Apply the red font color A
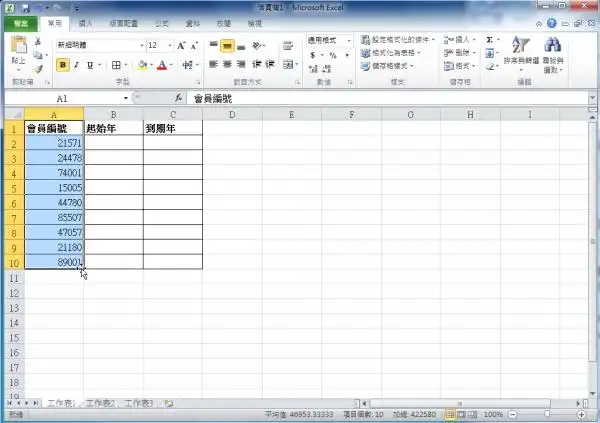The width and height of the screenshot is (600, 423). coord(162,65)
